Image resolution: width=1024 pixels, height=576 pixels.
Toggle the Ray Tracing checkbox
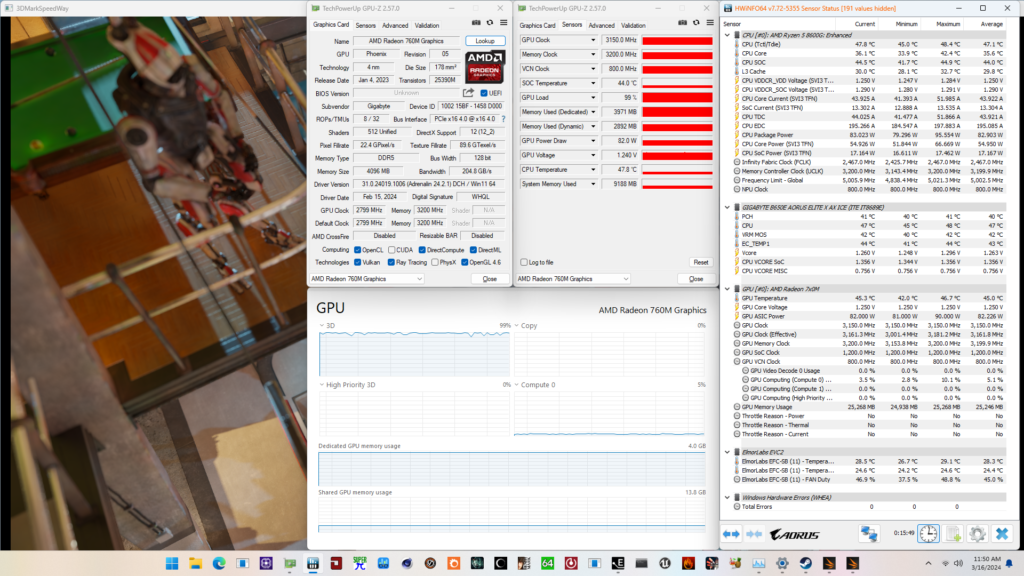point(391,263)
